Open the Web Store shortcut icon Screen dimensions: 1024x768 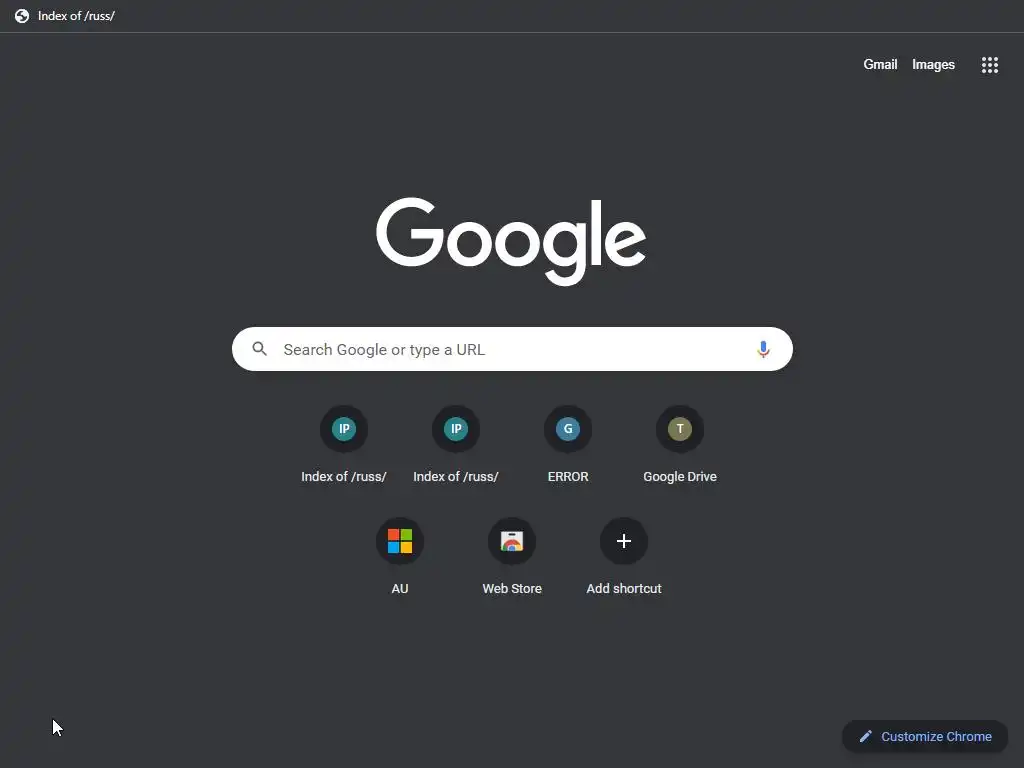pos(512,541)
